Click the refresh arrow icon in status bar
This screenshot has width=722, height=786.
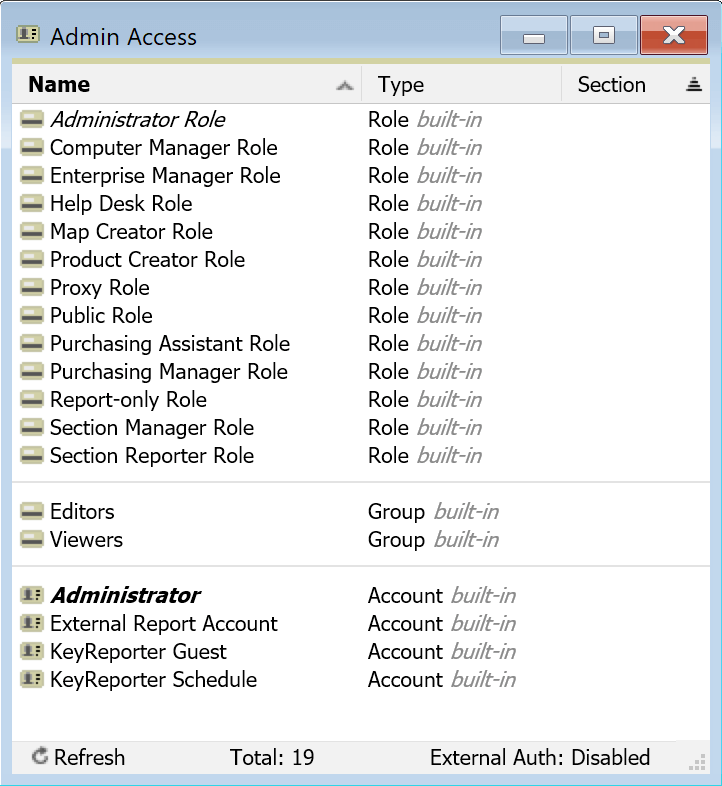tap(40, 757)
